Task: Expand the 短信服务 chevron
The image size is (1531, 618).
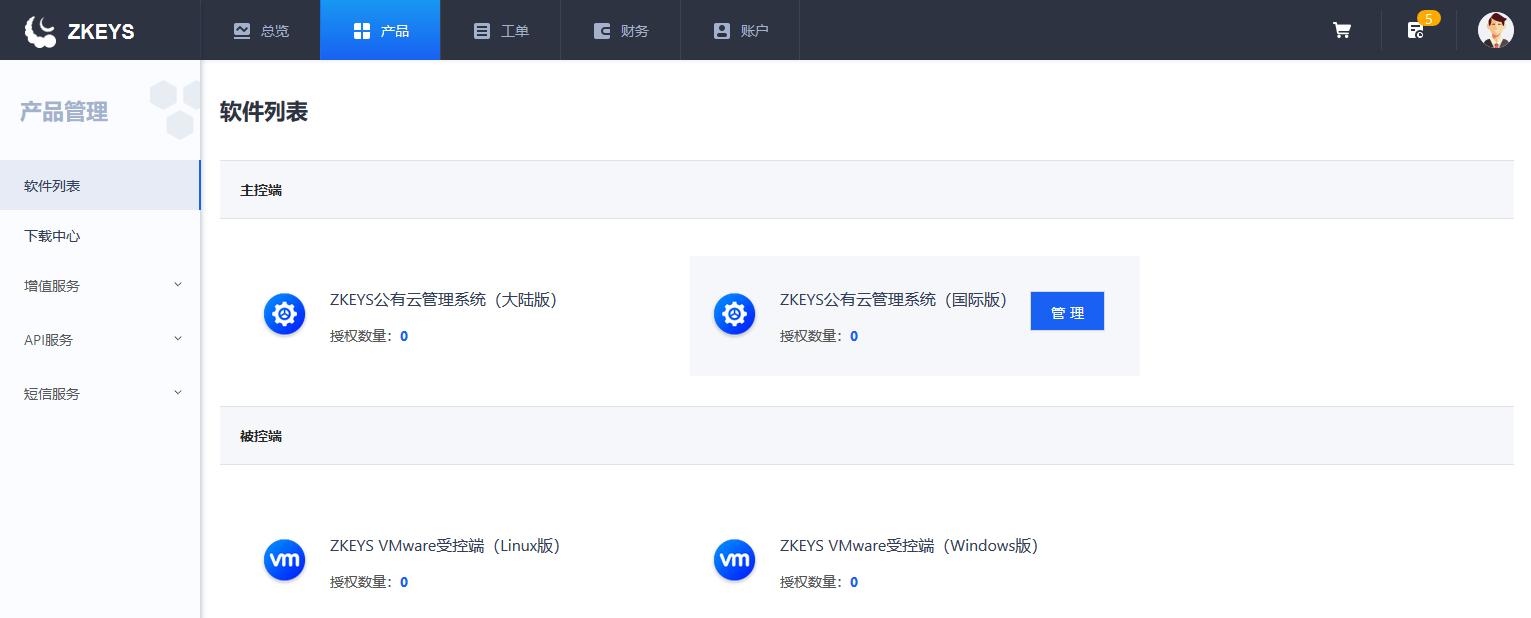Action: (178, 393)
